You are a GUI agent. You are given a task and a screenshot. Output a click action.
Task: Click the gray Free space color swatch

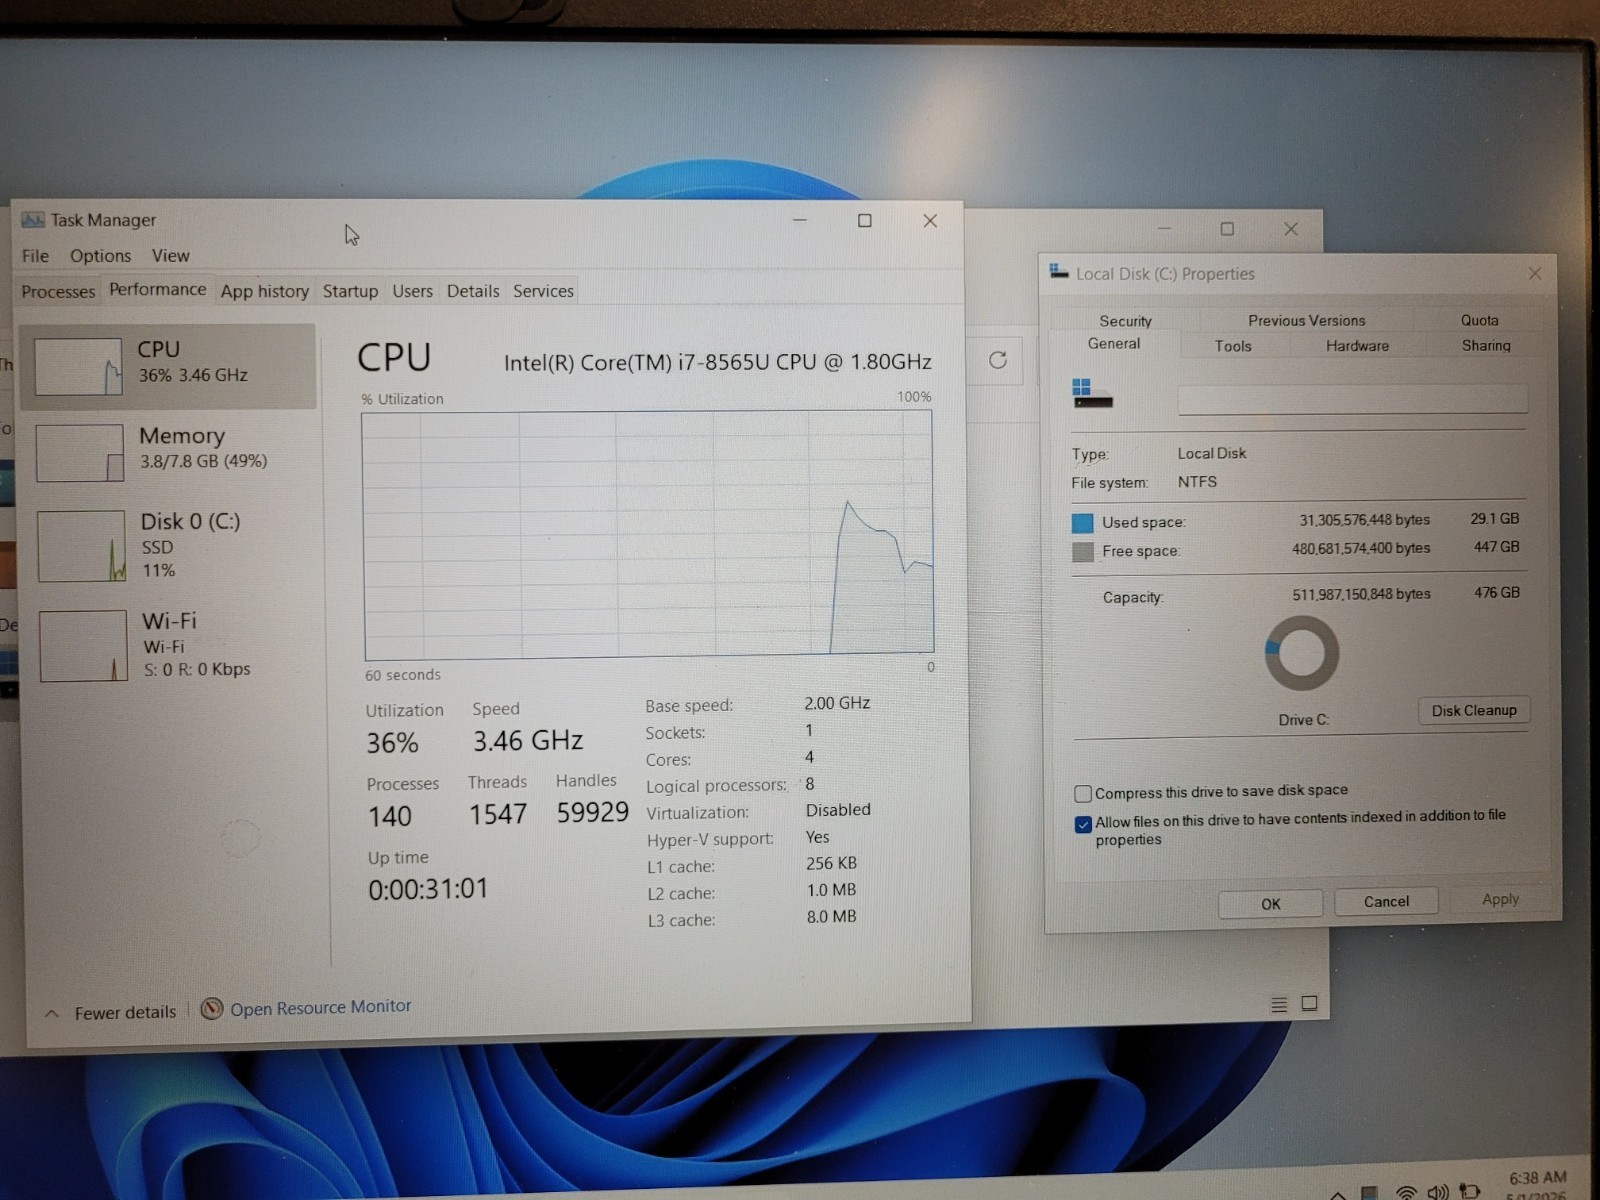tap(1083, 552)
